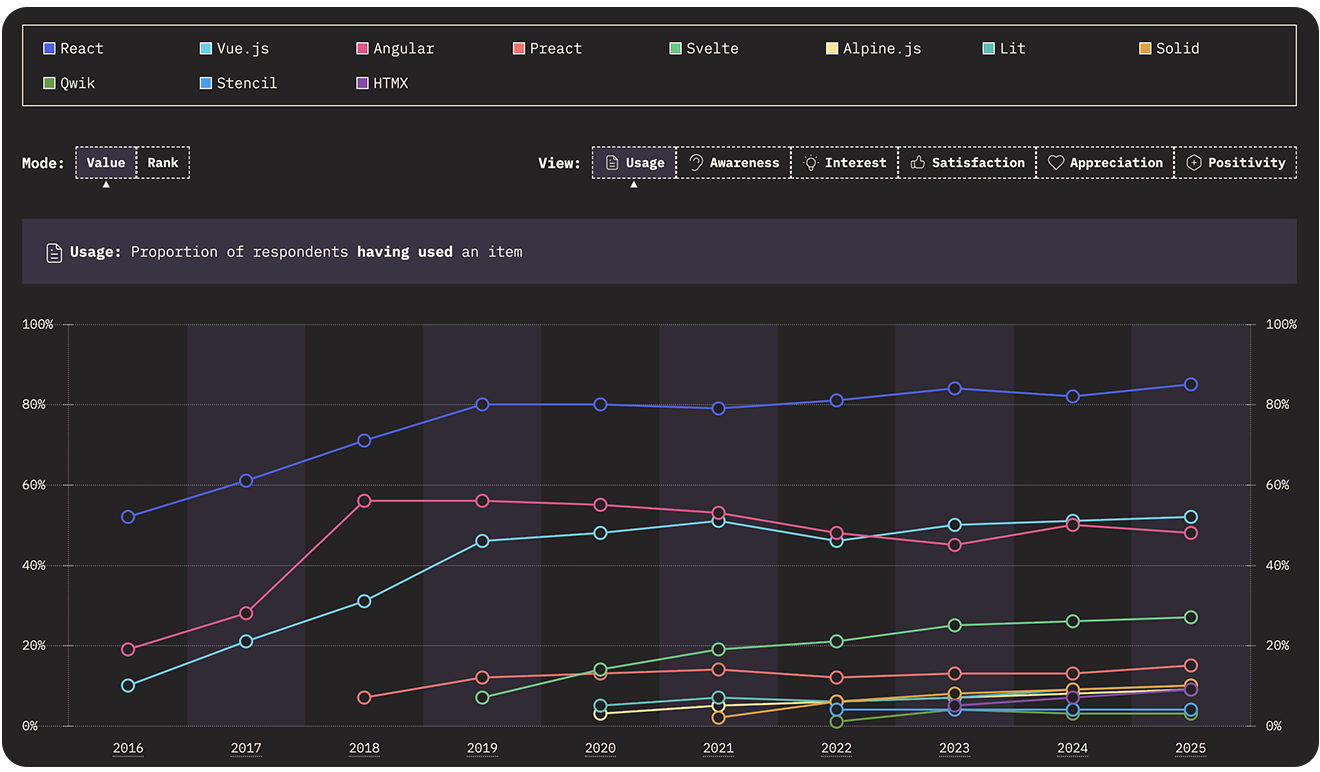The image size is (1320, 772).
Task: Click Angular's 2023 data point
Action: tap(955, 545)
